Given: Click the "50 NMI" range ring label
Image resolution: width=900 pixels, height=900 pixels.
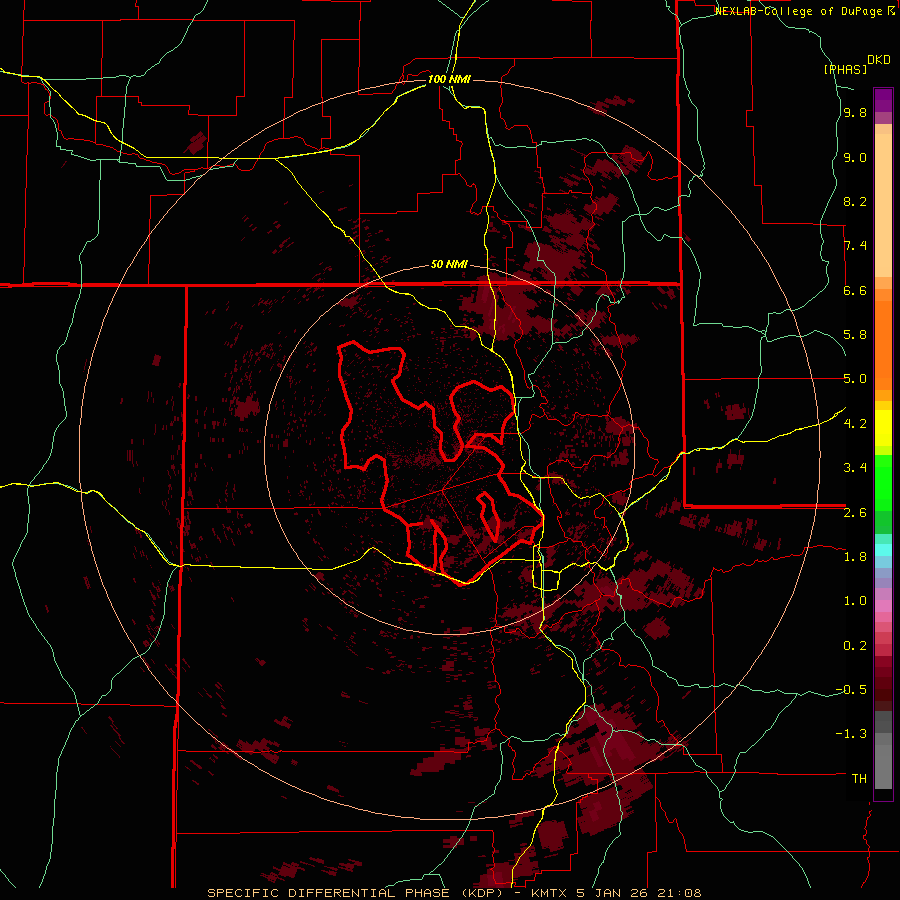Looking at the screenshot, I should (x=449, y=265).
